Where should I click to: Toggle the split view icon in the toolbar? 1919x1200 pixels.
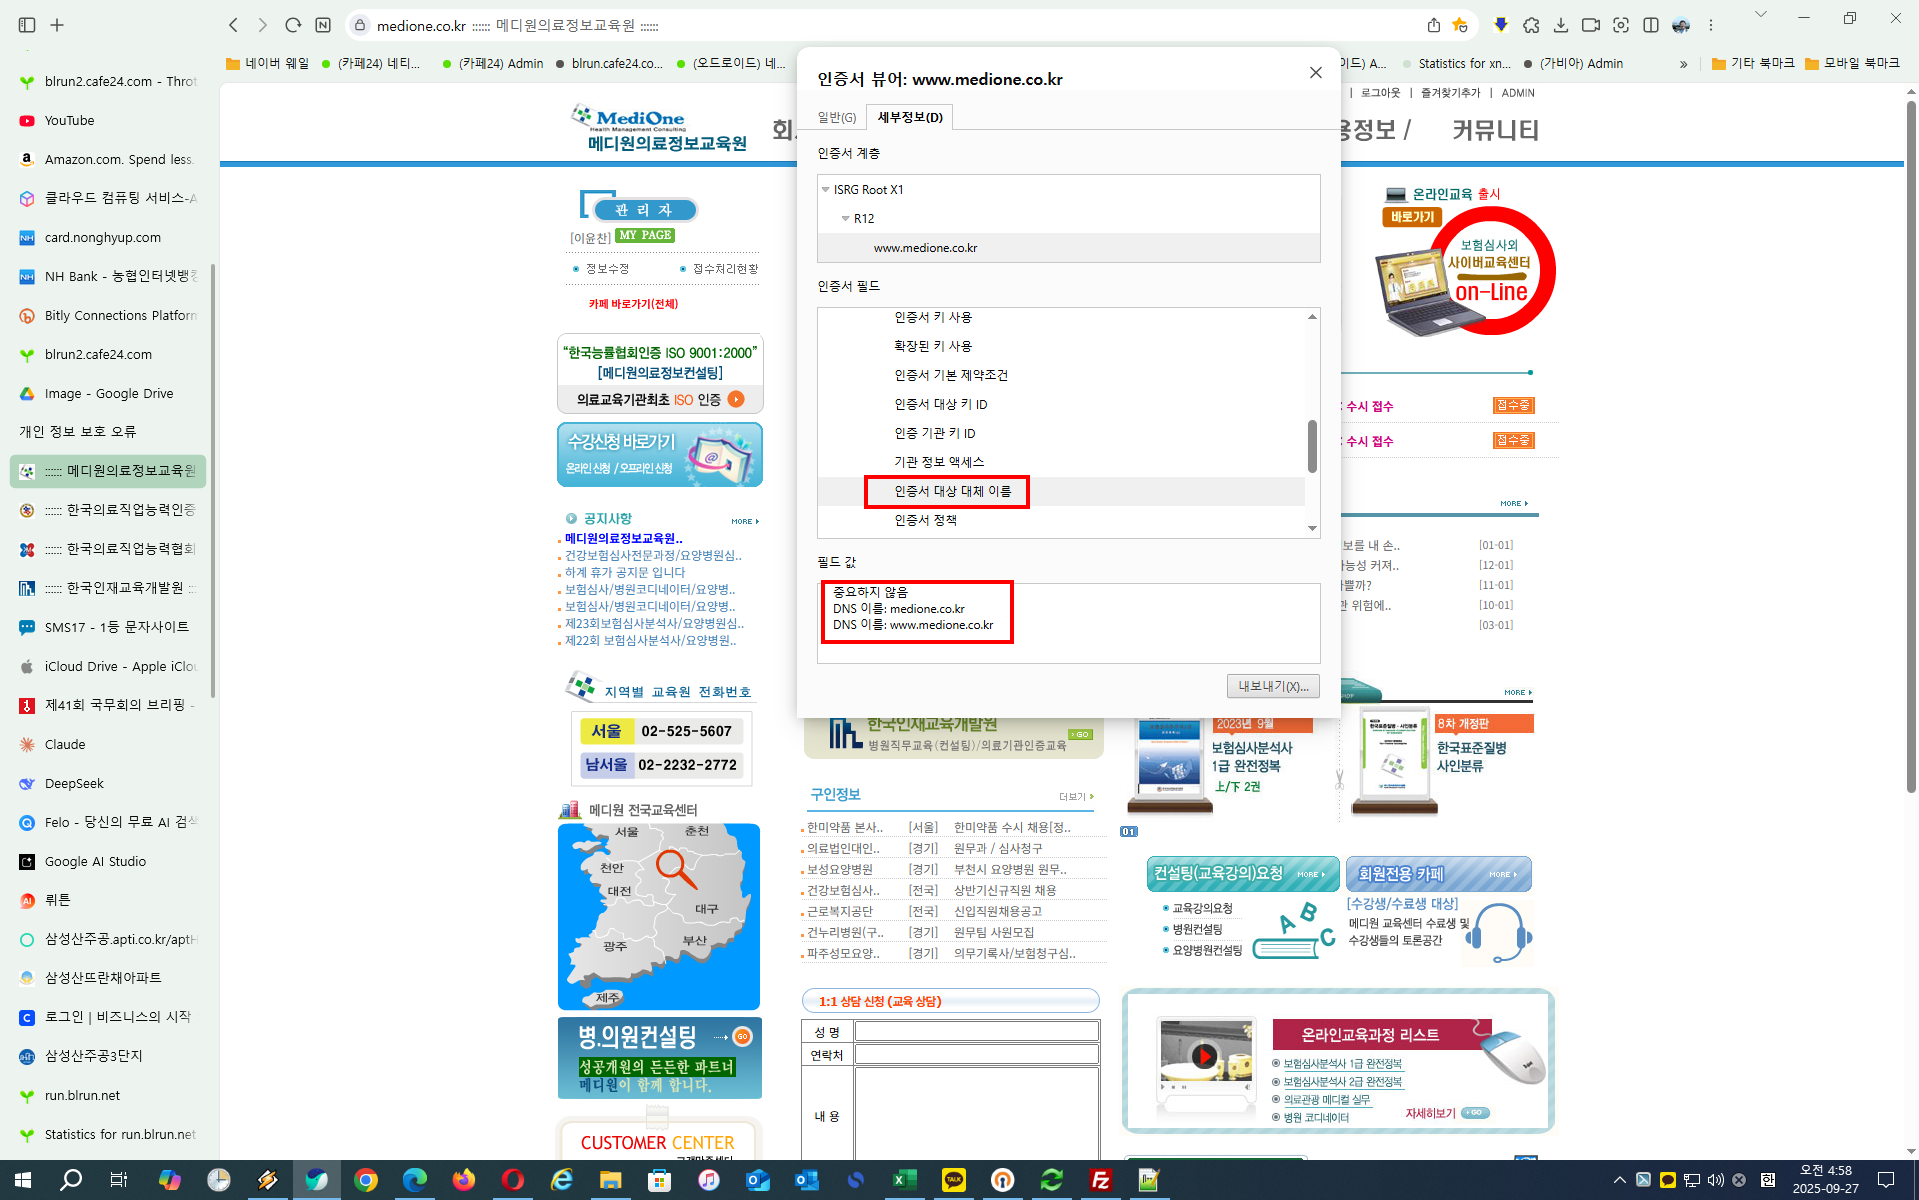tap(1651, 25)
